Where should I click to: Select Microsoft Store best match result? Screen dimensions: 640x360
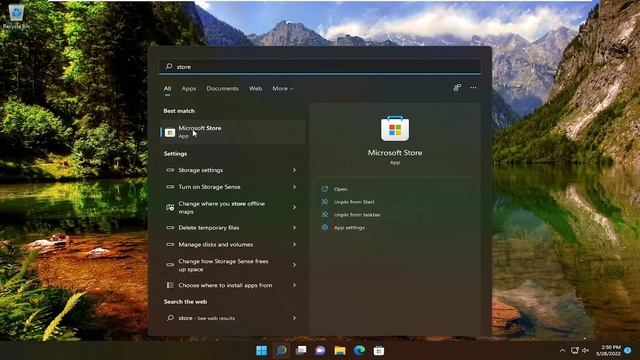point(233,132)
